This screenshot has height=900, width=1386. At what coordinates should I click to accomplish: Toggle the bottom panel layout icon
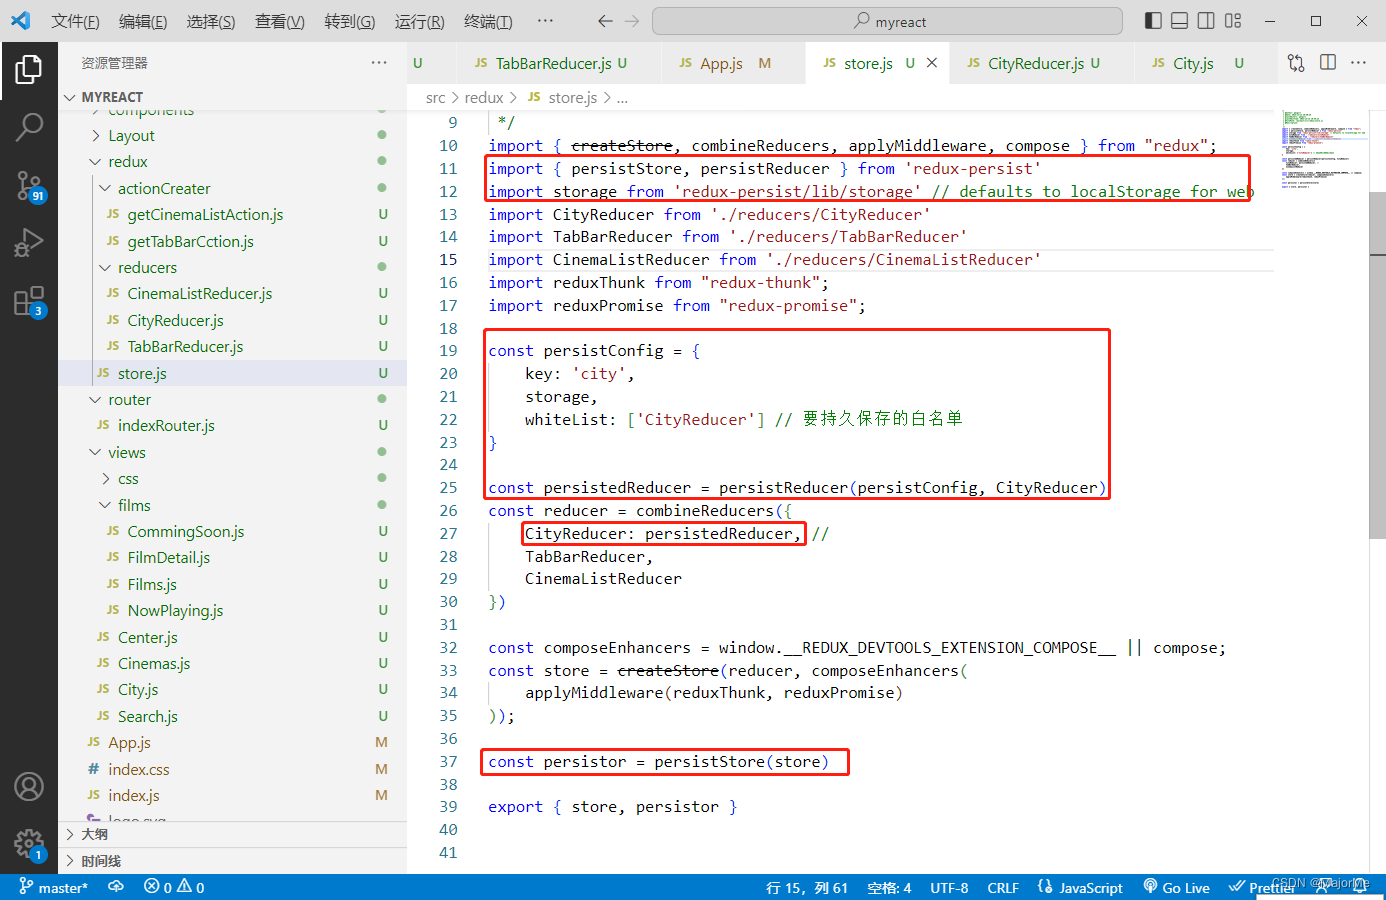point(1180,21)
